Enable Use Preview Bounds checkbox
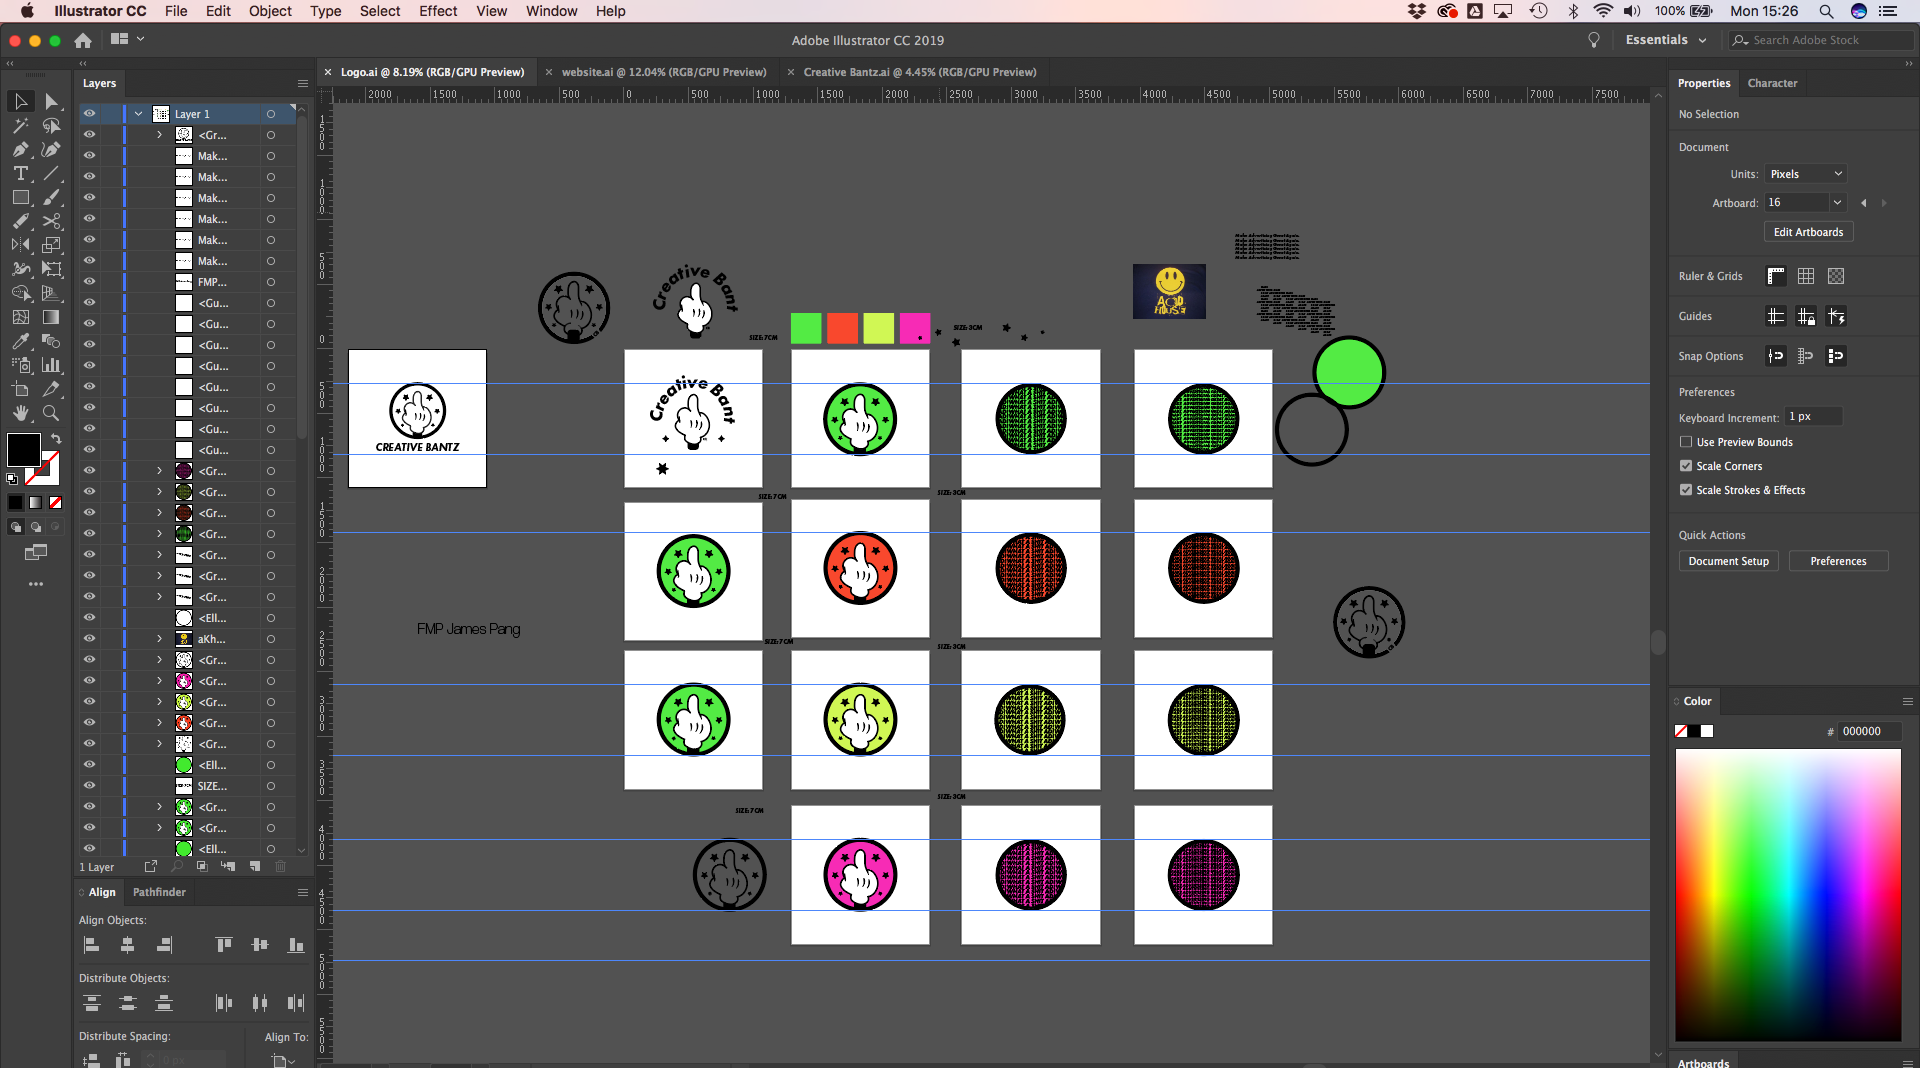 pyautogui.click(x=1686, y=442)
